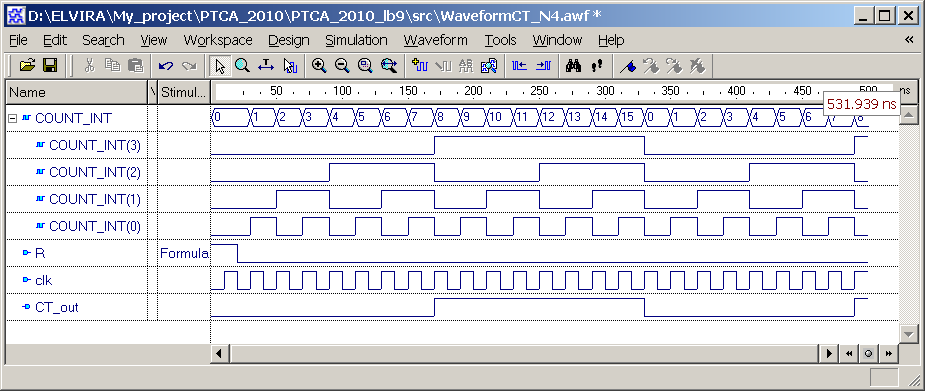Zoom in with the plus magnifier
Image resolution: width=925 pixels, height=391 pixels.
[319, 65]
